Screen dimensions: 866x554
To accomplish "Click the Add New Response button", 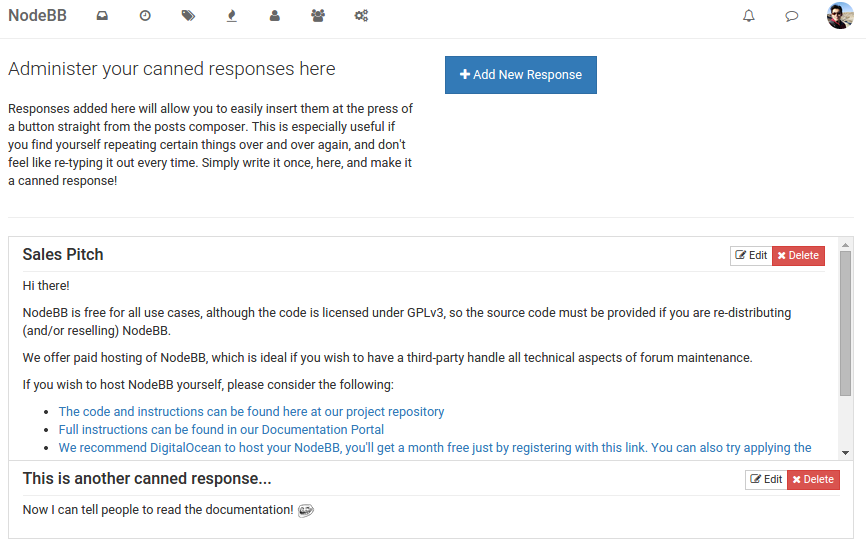I will coord(521,75).
